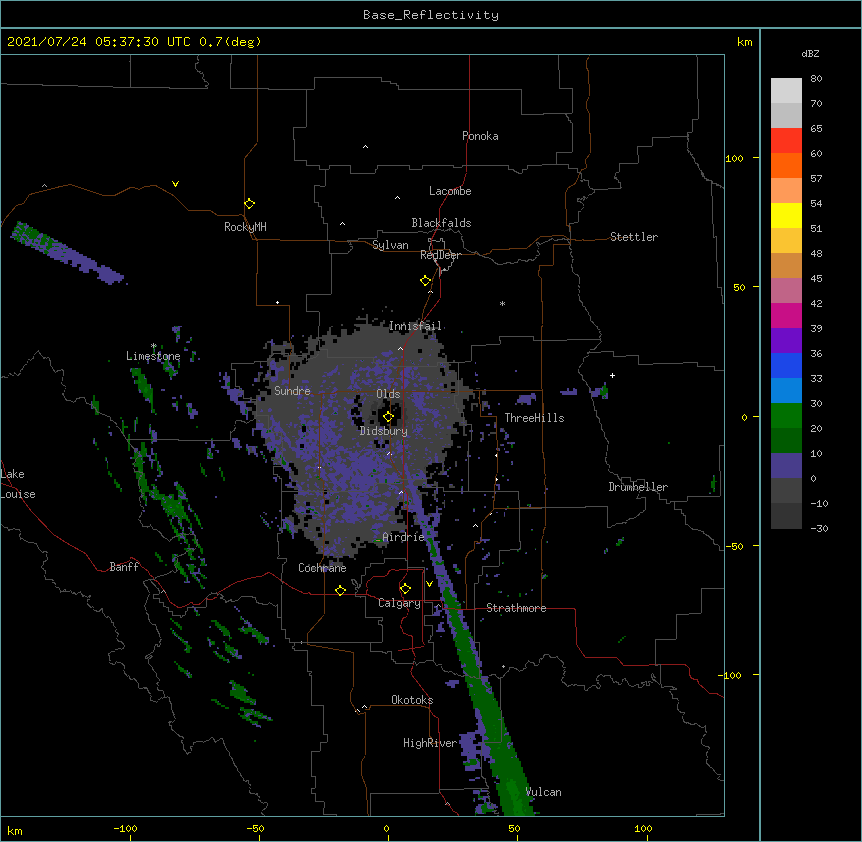Image resolution: width=862 pixels, height=842 pixels.
Task: Click the km unit label beside the timestamp row
Action: pos(744,42)
